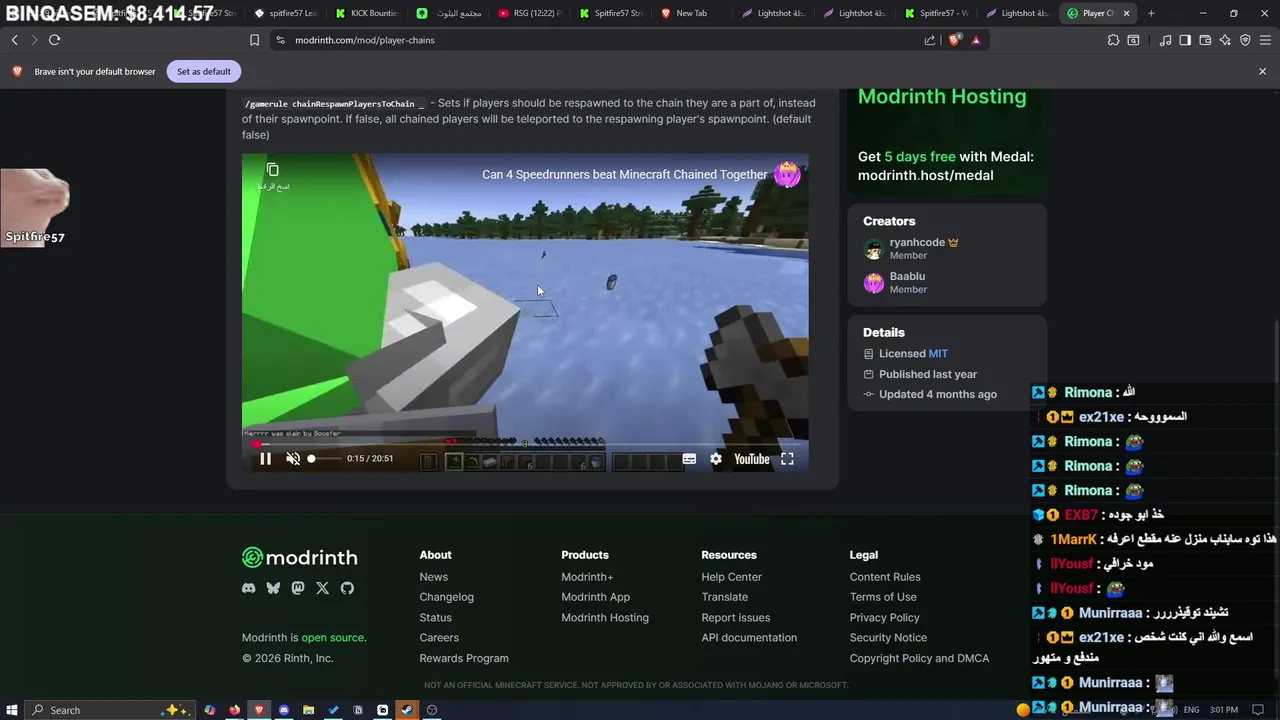Enter video fullscreen mode
The width and height of the screenshot is (1280, 720).
(787, 459)
